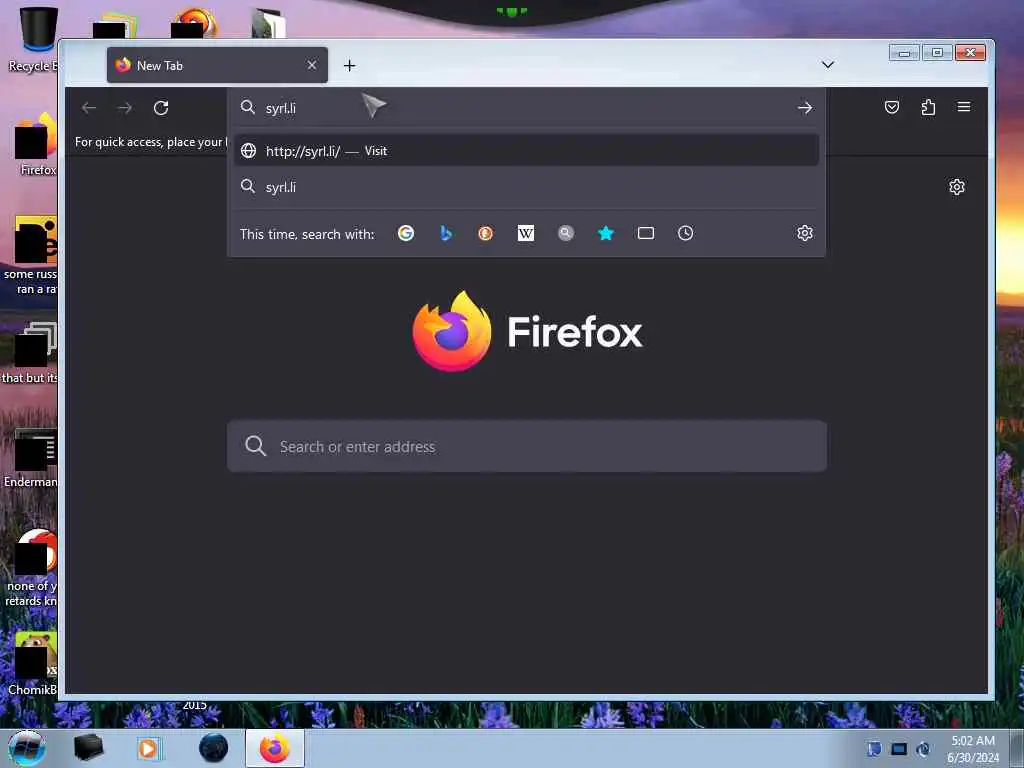Open Firefox hamburger application menu
The width and height of the screenshot is (1024, 768).
(964, 107)
